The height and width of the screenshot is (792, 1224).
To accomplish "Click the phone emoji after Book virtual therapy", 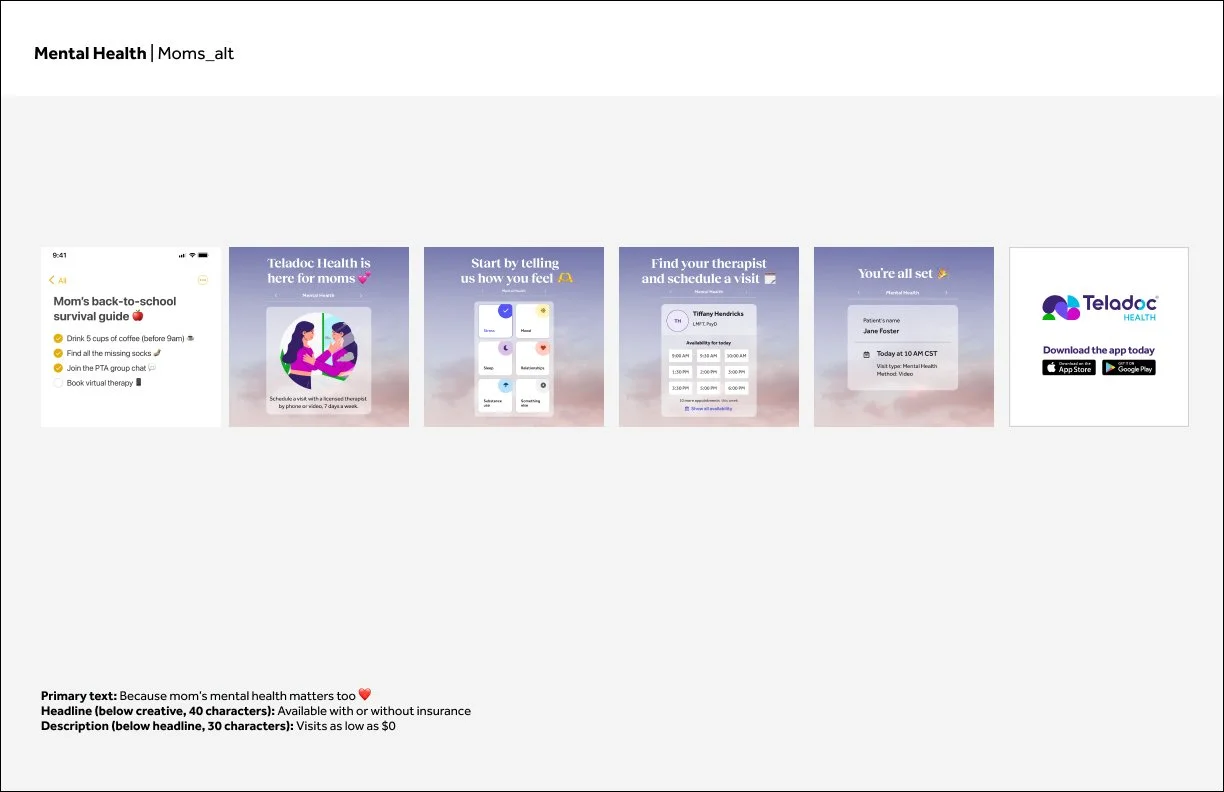I will click(139, 383).
